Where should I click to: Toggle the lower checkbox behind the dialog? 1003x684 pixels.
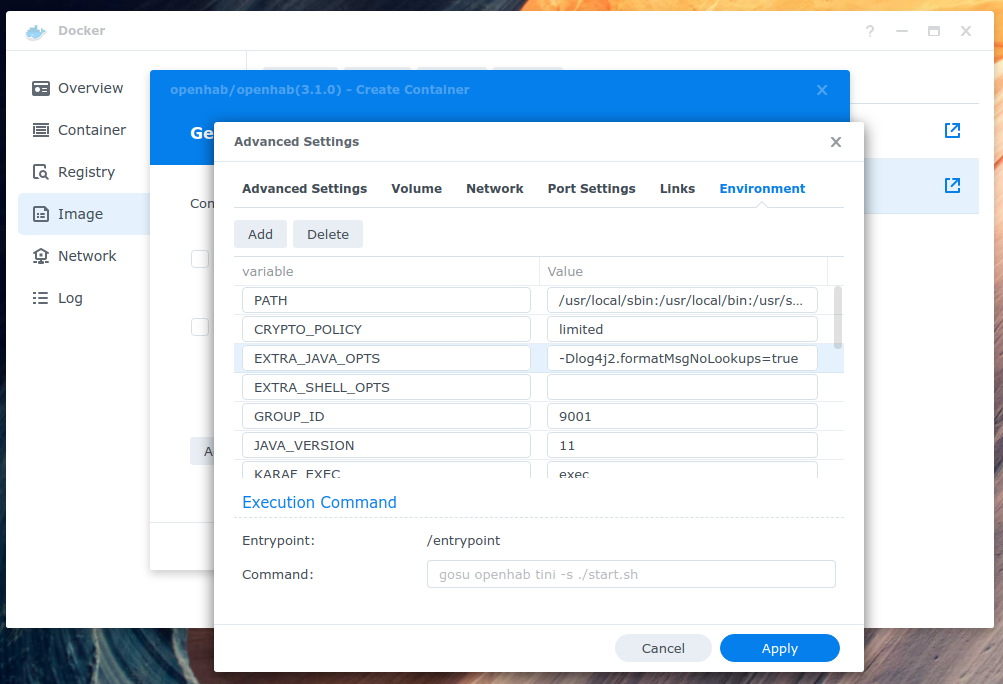200,327
